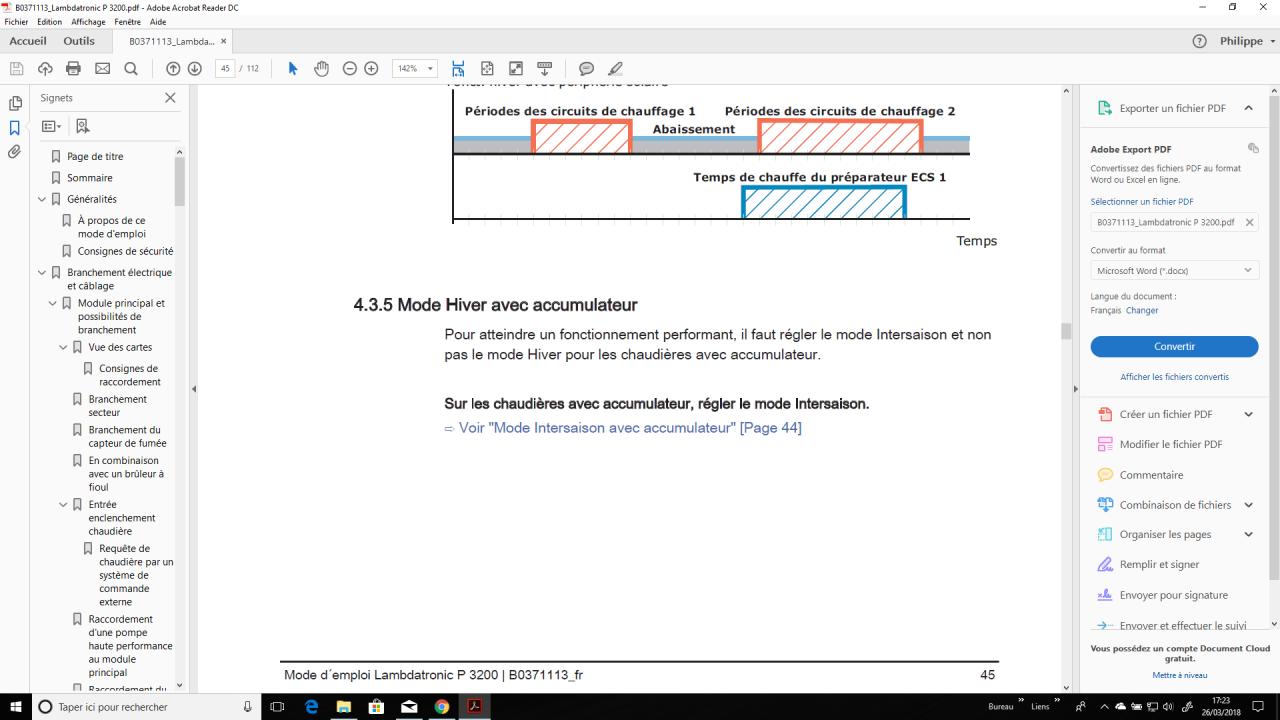Viewport: 1280px width, 720px height.
Task: Click Sélectionner un fichier PDF link
Action: [1142, 202]
